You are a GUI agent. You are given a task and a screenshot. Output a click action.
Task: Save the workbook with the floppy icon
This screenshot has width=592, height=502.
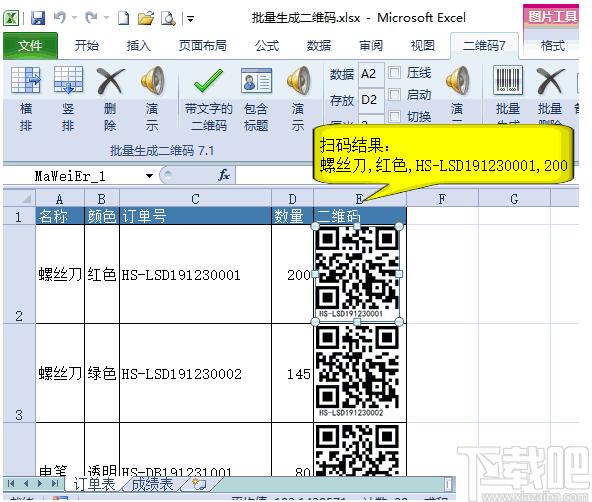37,18
